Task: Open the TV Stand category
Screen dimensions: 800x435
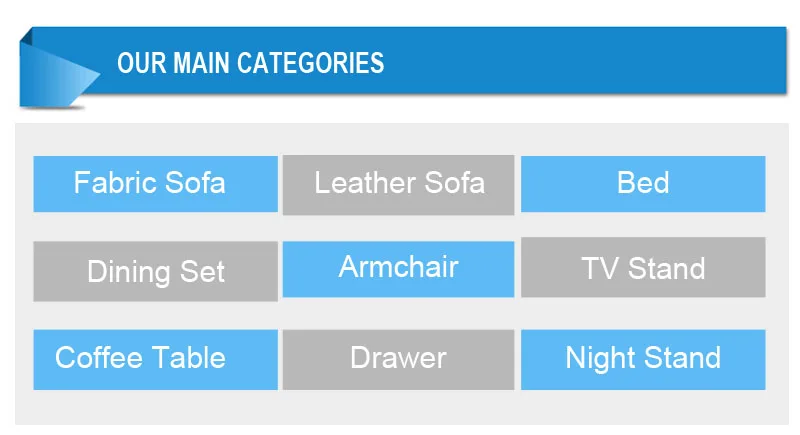Action: pyautogui.click(x=643, y=268)
